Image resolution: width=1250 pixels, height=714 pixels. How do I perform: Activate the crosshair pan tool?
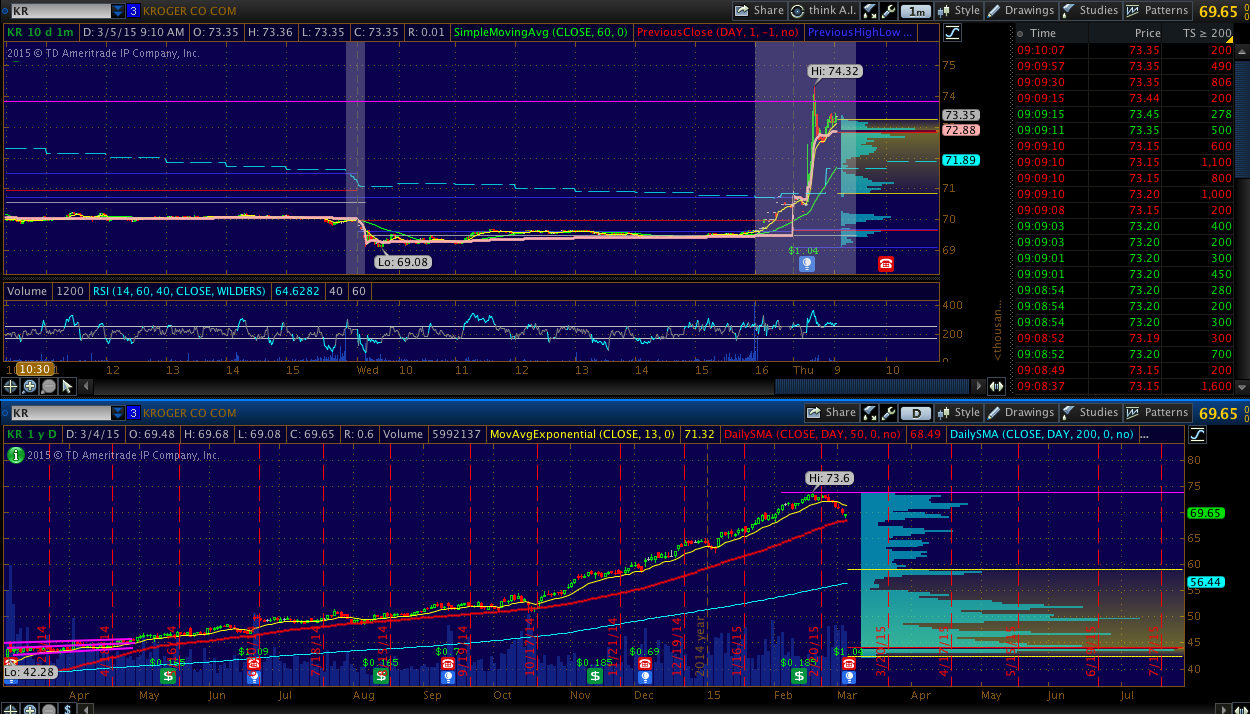tap(11, 386)
